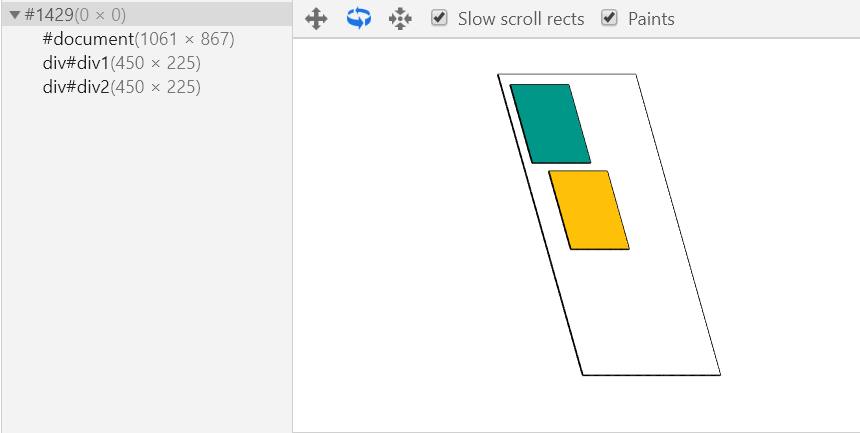Click the yellow layer in 3D view
Viewport: 860px width, 433px height.
click(x=589, y=209)
